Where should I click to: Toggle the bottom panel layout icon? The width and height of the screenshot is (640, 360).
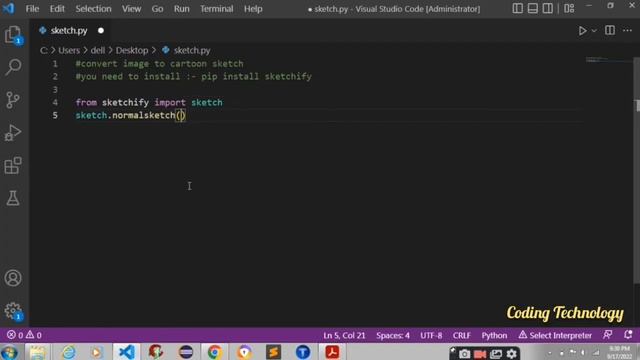(532, 9)
